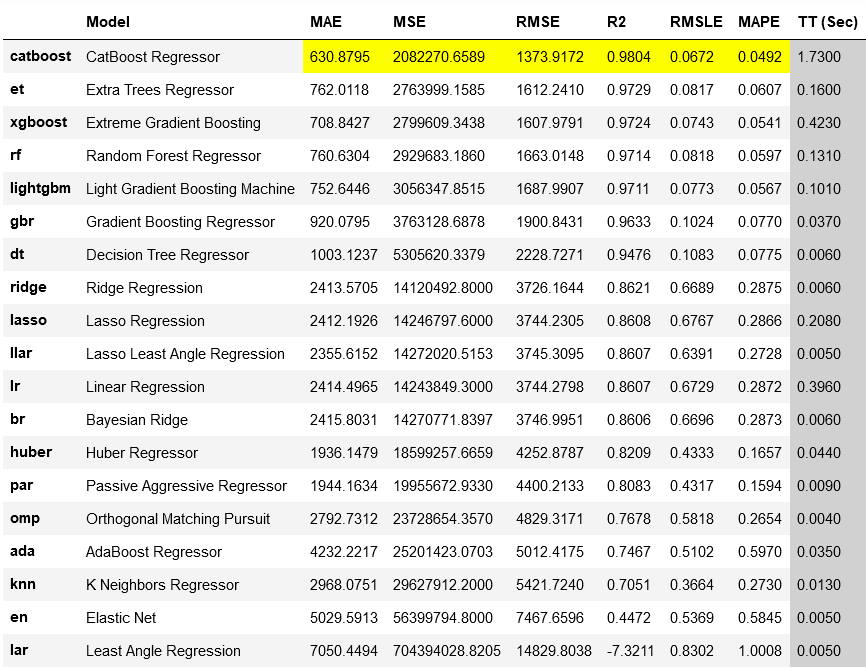Select Huber Regressor model name
This screenshot has width=866, height=670.
pyautogui.click(x=142, y=453)
